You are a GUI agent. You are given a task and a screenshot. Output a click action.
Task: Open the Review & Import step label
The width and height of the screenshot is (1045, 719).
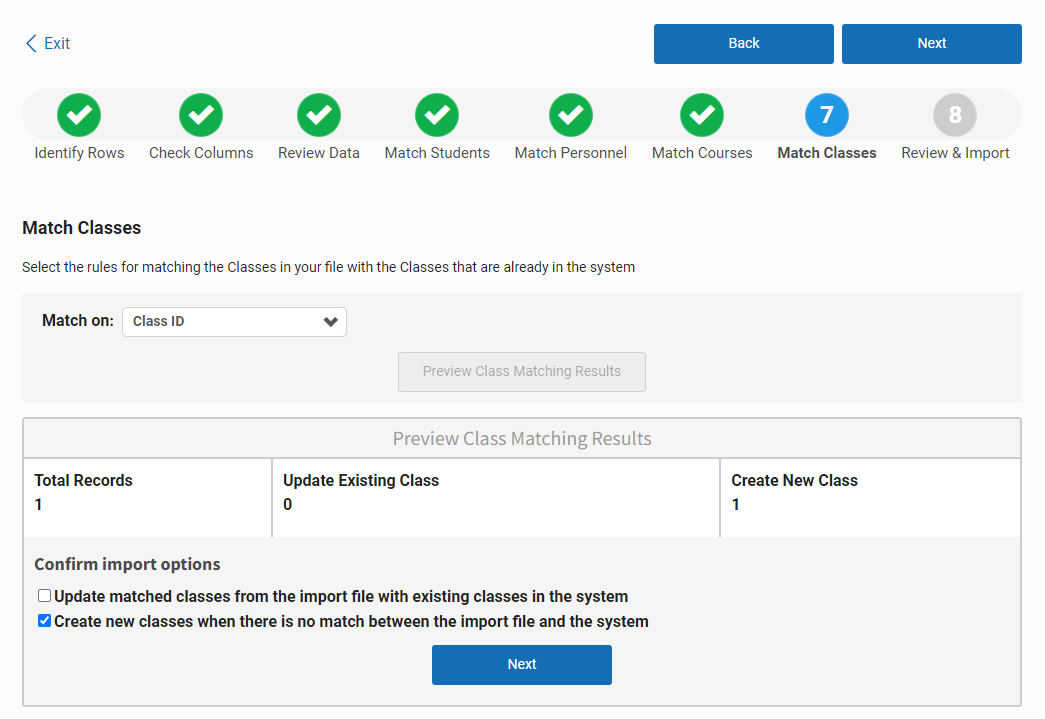955,153
